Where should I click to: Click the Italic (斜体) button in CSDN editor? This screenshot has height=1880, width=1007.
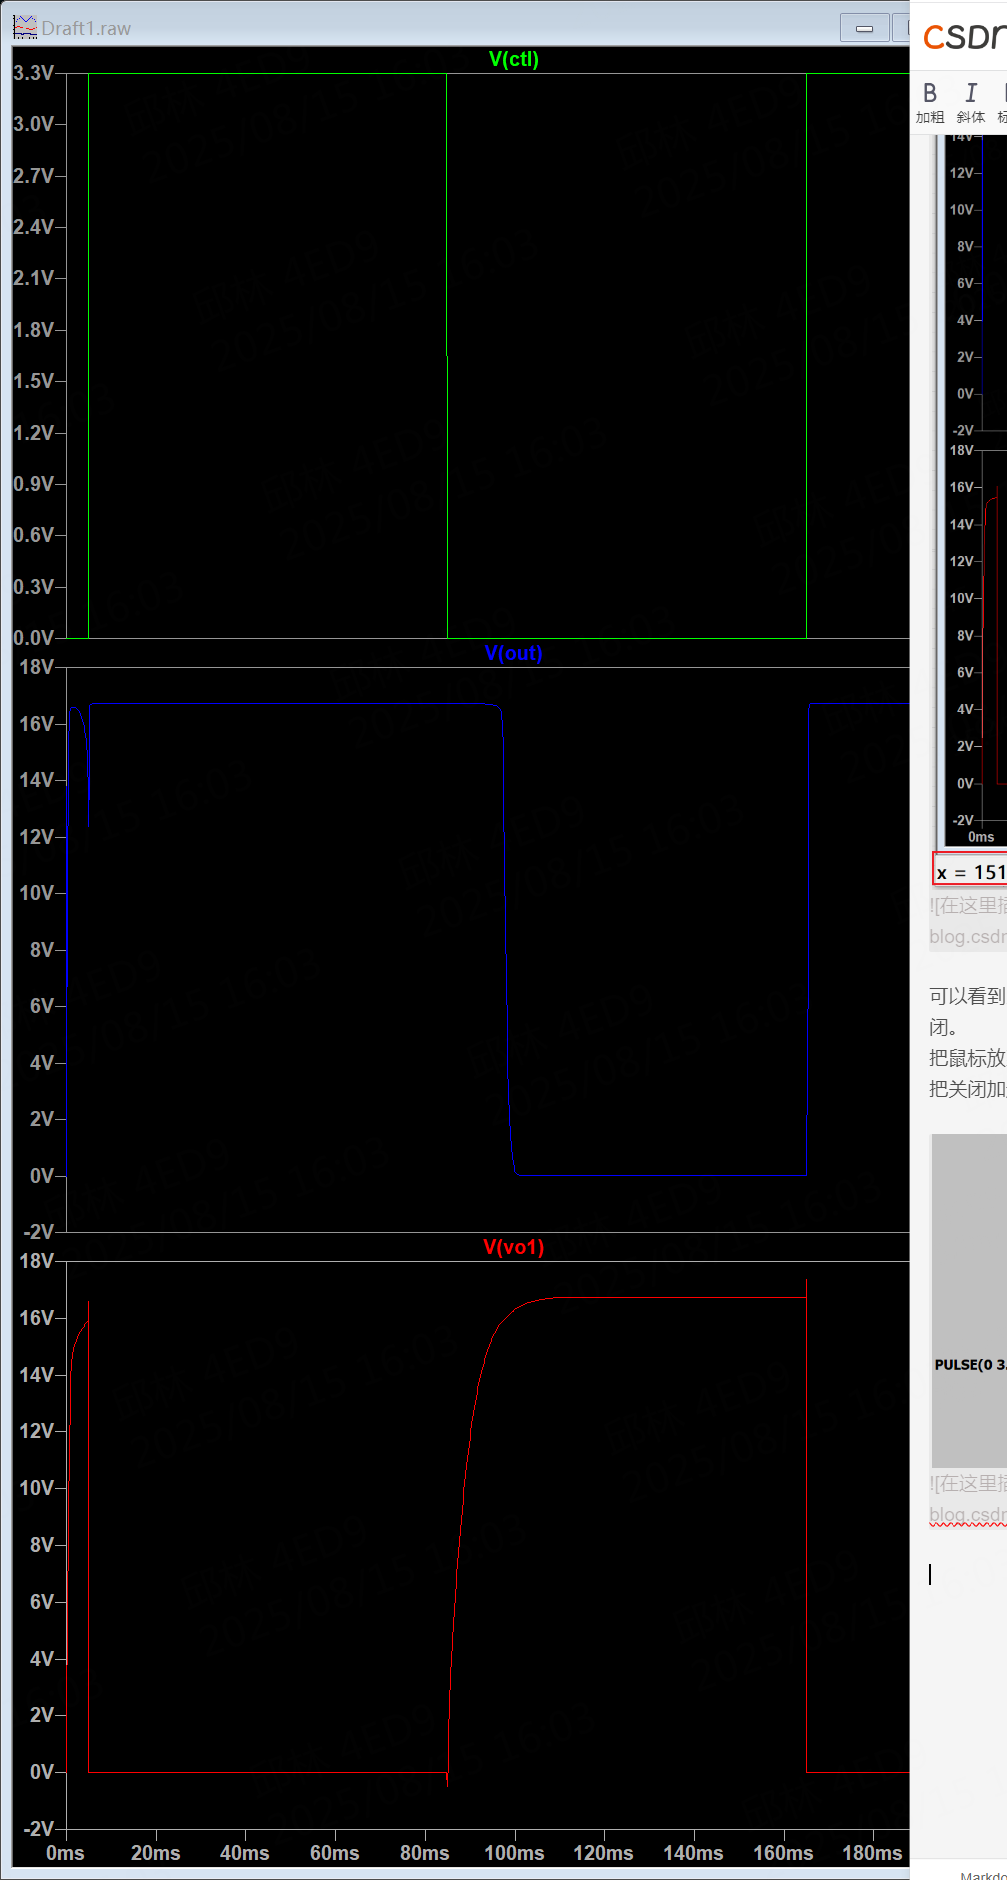click(x=970, y=103)
